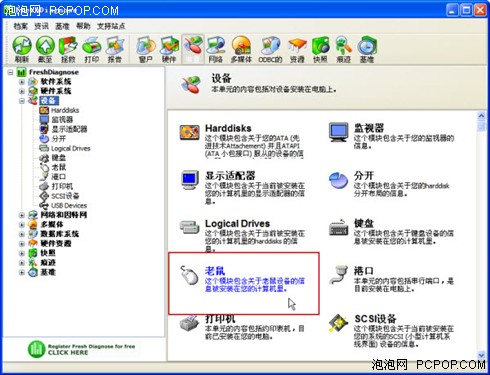Image resolution: width=490 pixels, height=375 pixels.
Task: Expand the 数据库系统 tree node
Action: coord(22,234)
